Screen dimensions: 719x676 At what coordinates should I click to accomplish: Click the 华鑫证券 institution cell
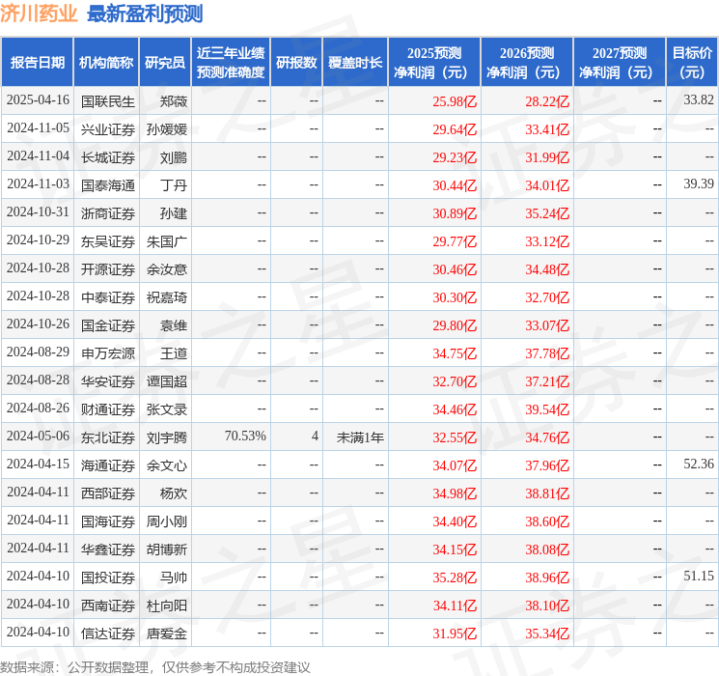click(108, 549)
